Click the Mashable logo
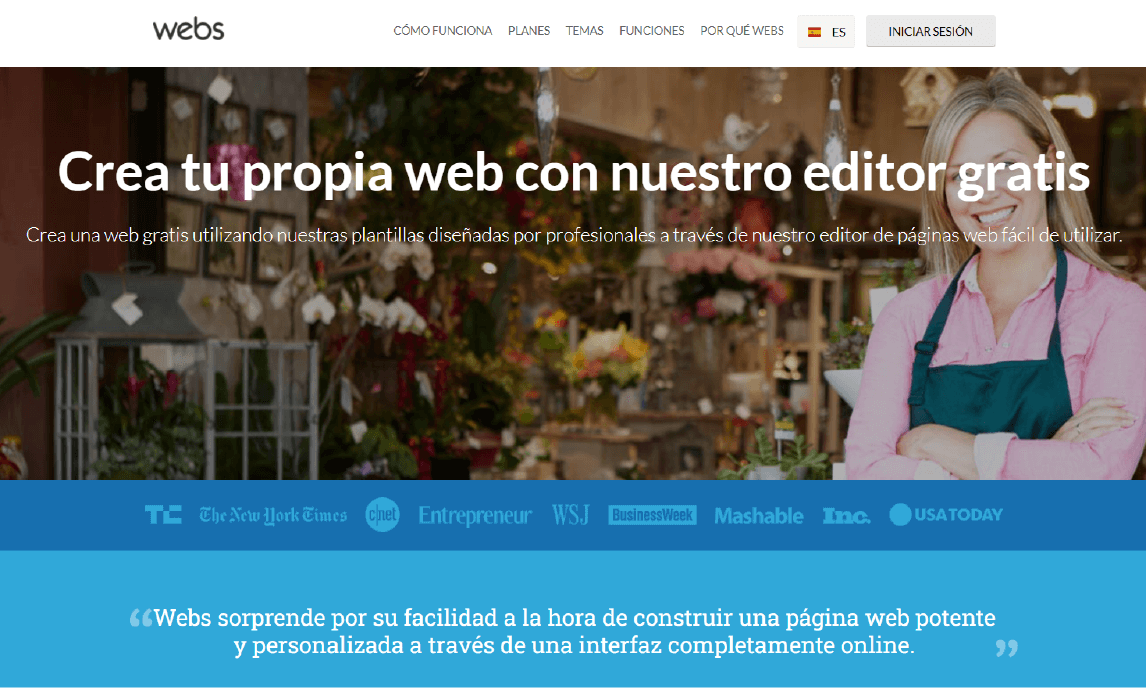Screen dimensions: 1146x688 pyautogui.click(x=759, y=515)
